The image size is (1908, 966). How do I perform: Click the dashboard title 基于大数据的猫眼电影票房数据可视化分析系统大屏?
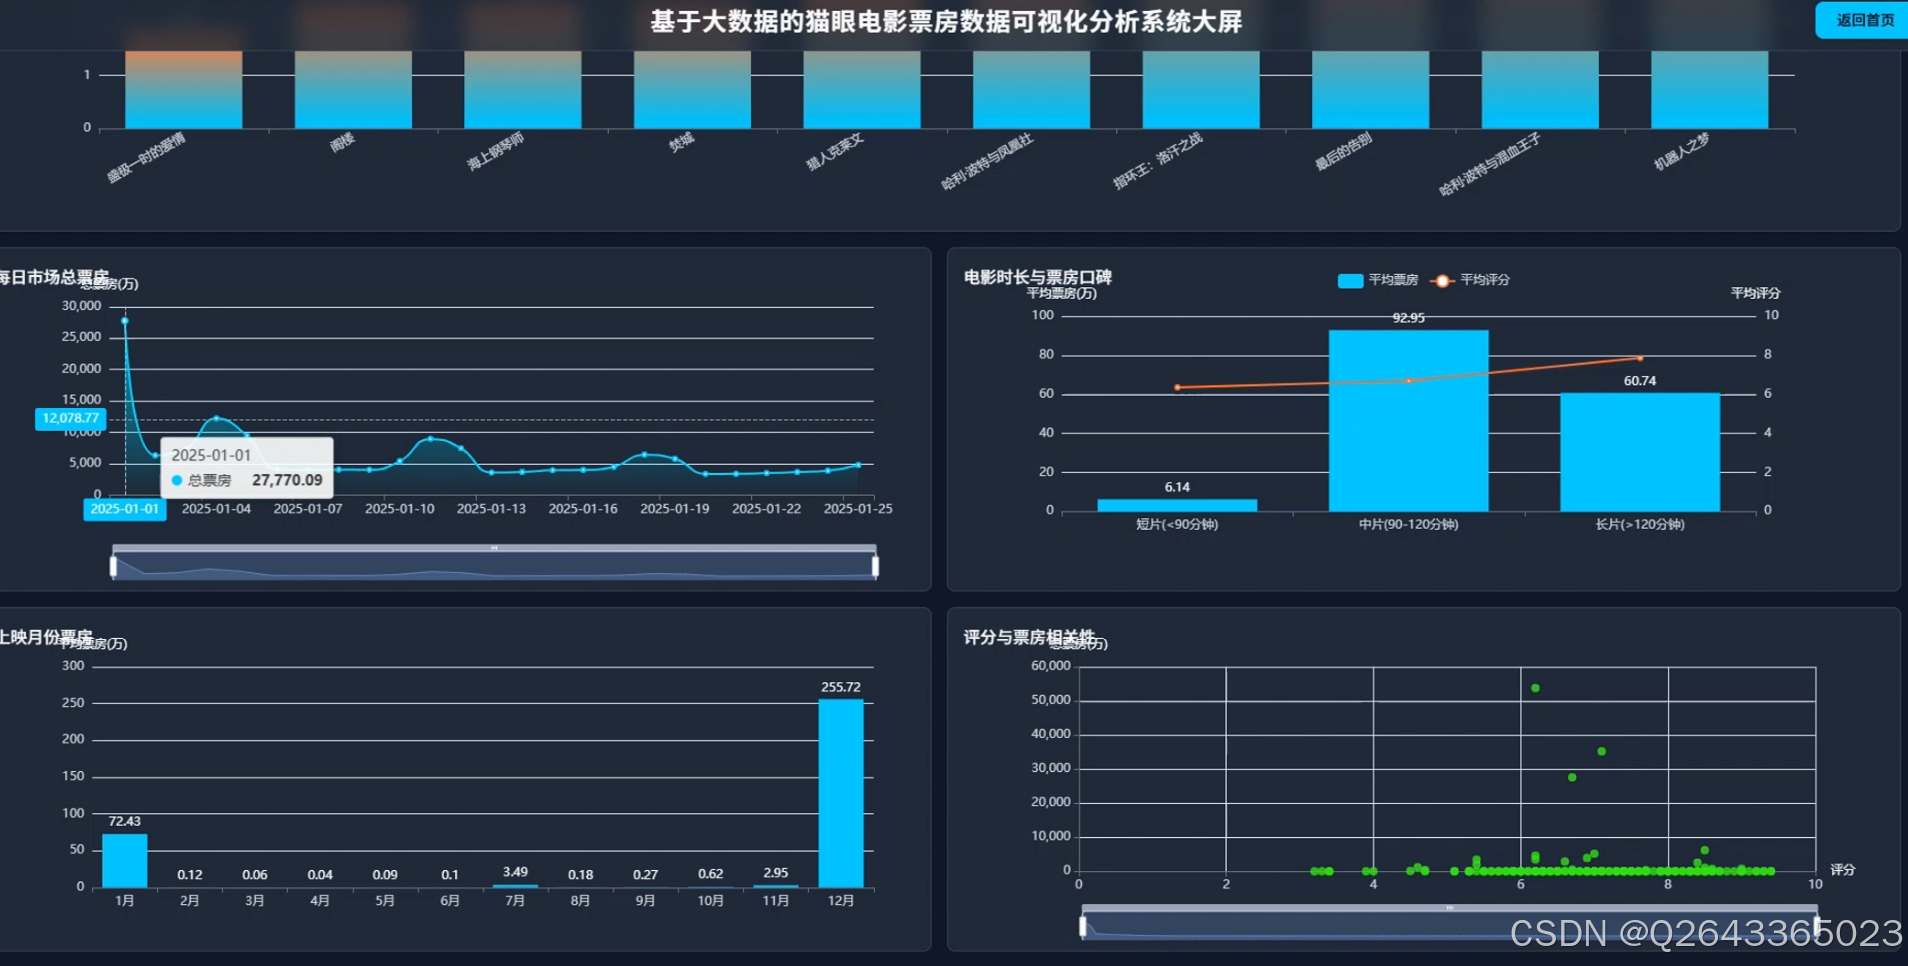point(946,21)
